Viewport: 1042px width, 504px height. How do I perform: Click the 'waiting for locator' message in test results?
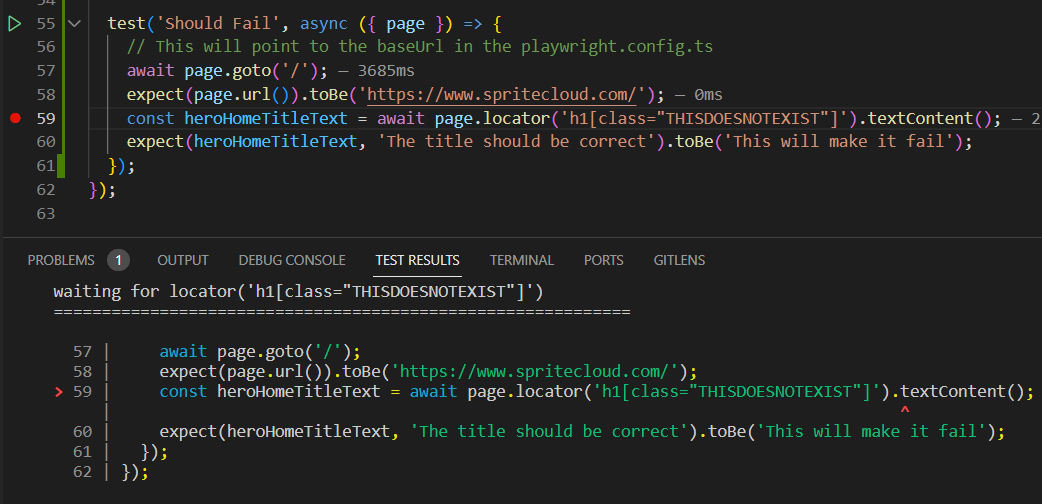click(x=298, y=291)
